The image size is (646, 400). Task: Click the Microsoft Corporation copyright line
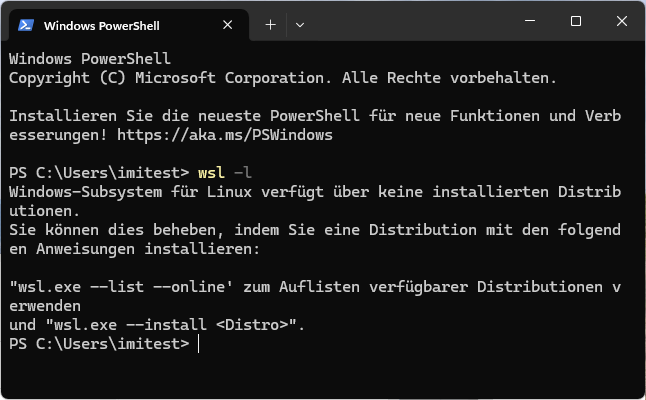coord(283,77)
